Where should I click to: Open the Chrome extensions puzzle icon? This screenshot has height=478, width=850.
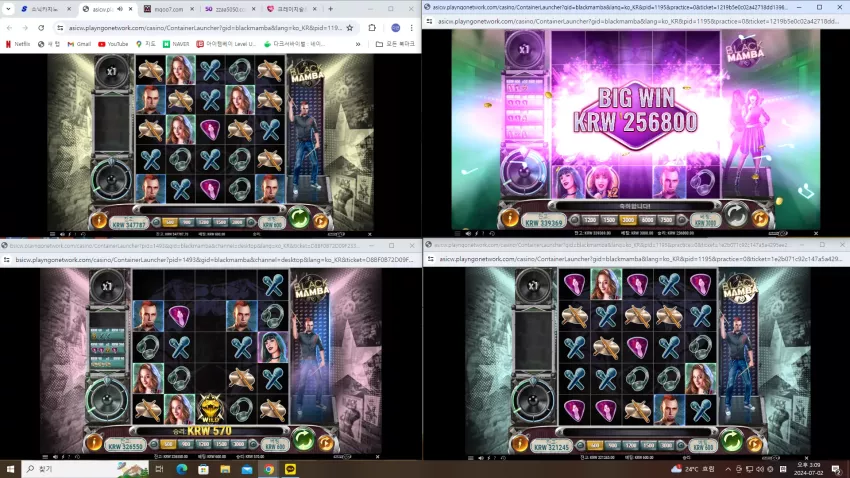click(372, 28)
